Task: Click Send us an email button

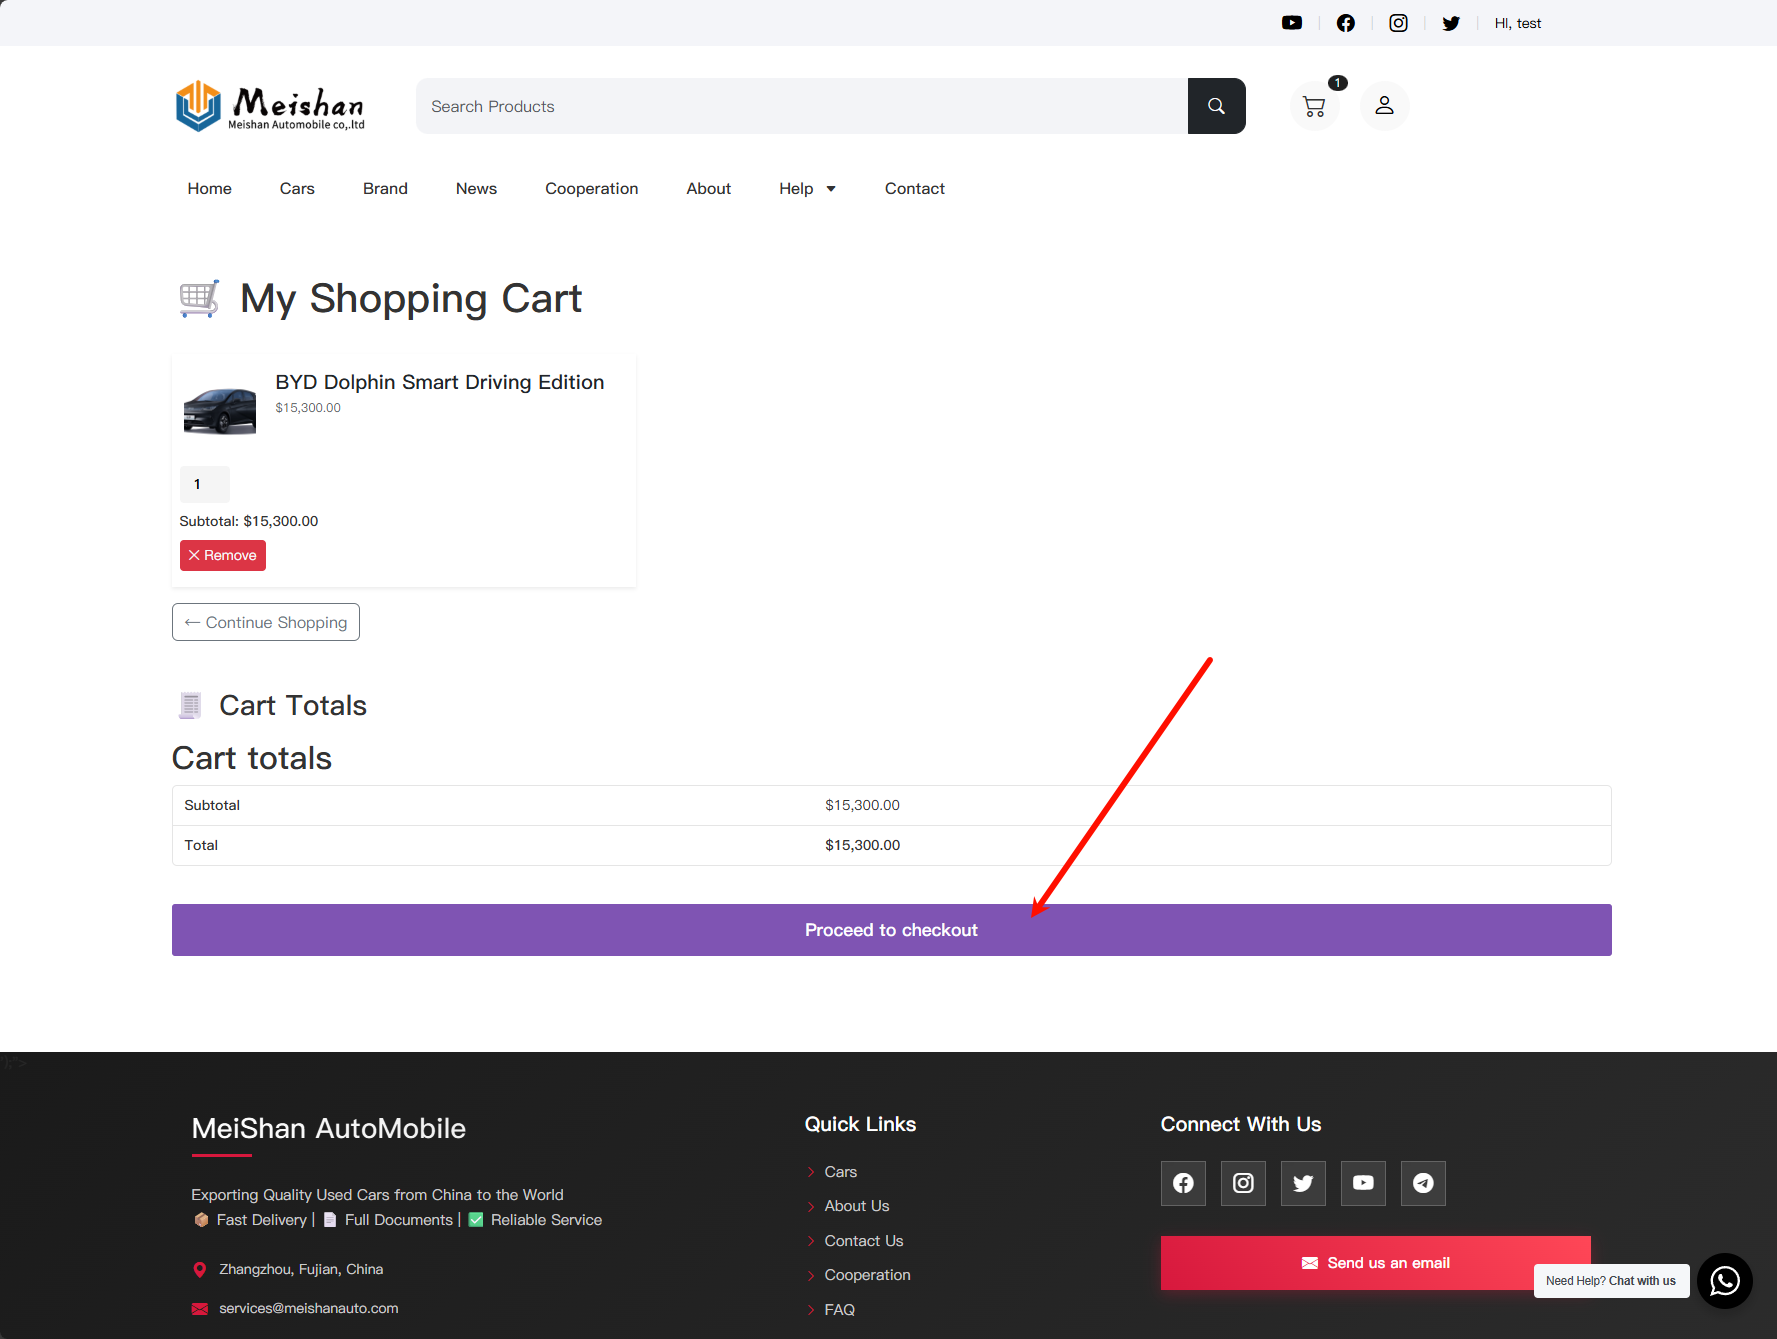Action: point(1375,1263)
